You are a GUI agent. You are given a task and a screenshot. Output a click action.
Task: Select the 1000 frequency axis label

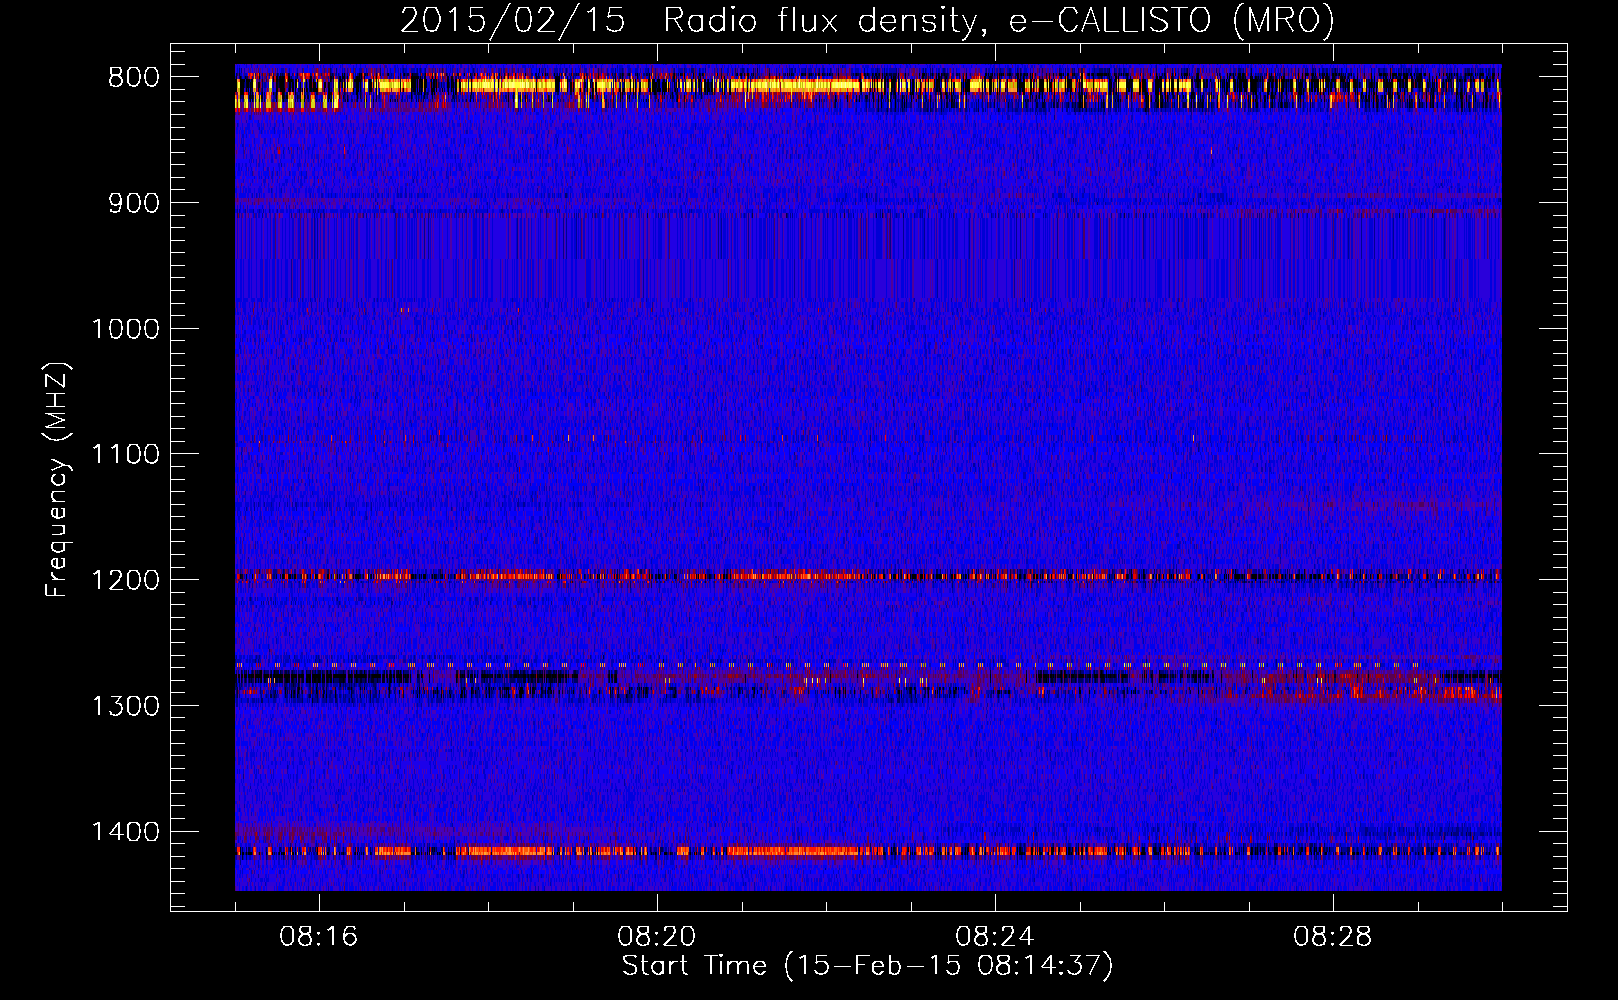point(125,329)
